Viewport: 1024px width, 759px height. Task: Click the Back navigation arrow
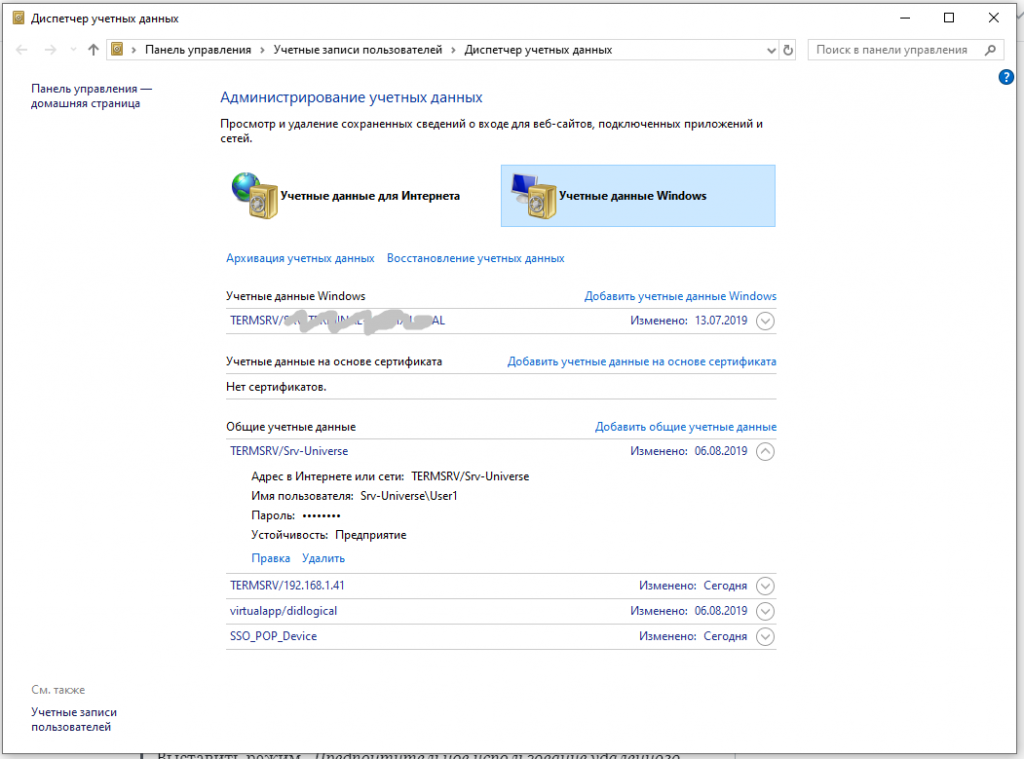pyautogui.click(x=22, y=49)
